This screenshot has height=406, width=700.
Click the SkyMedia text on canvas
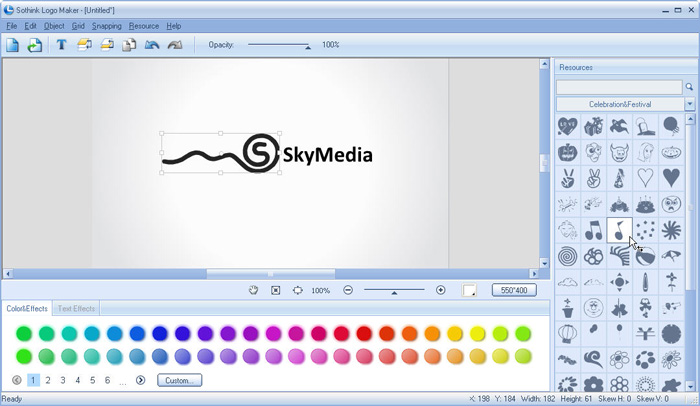click(x=327, y=155)
